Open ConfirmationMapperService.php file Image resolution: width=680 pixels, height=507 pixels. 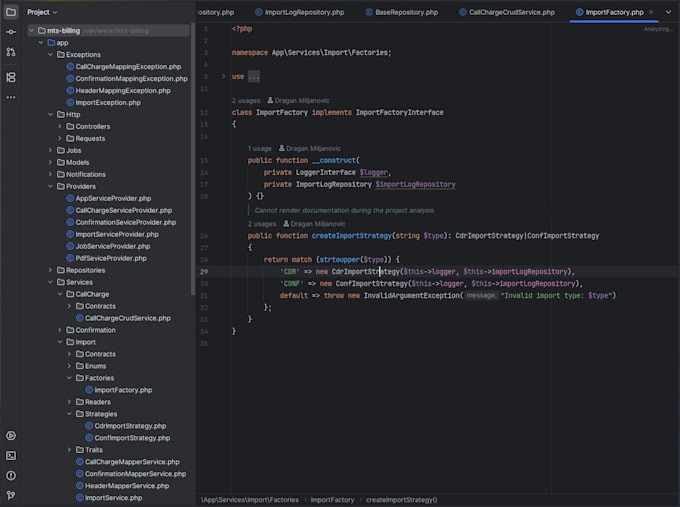(x=131, y=474)
